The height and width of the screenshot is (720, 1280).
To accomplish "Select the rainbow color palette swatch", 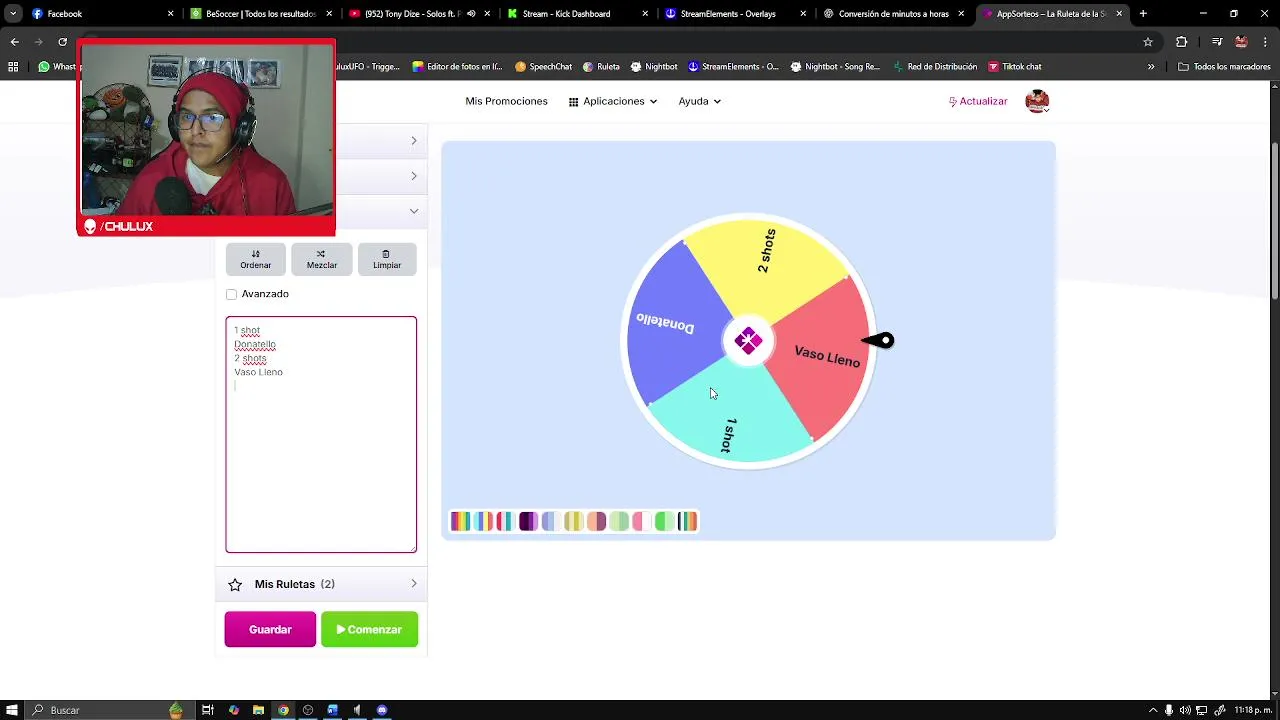I will pyautogui.click(x=460, y=521).
